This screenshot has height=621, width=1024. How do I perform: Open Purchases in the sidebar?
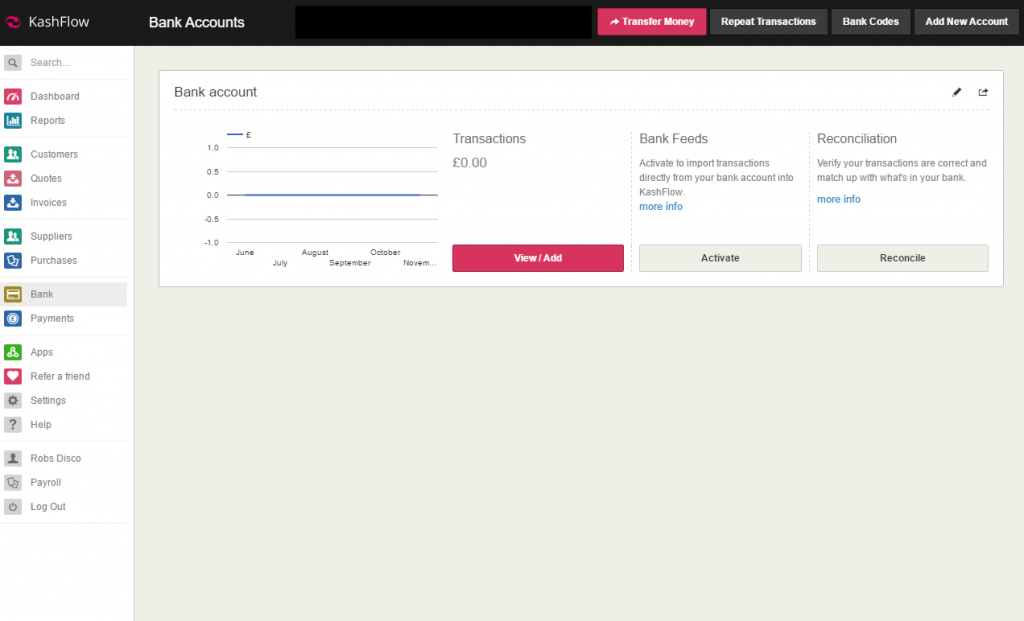click(54, 261)
